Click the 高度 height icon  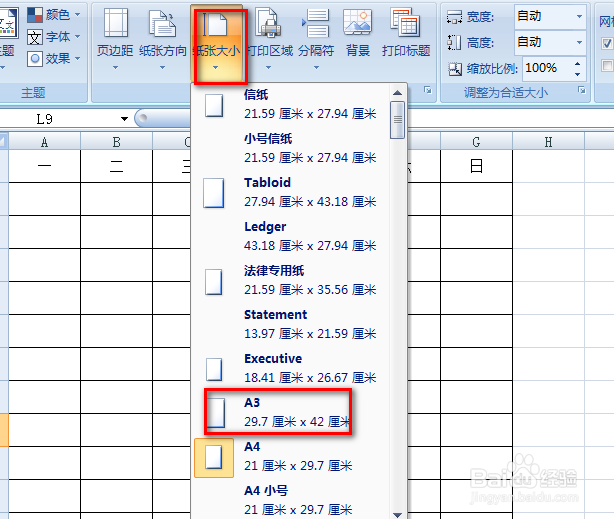(x=455, y=43)
